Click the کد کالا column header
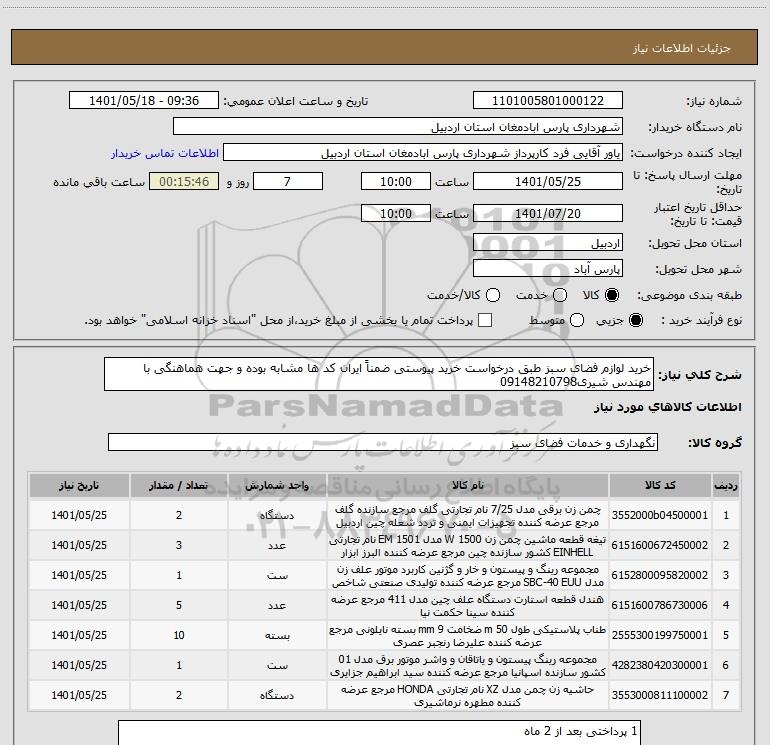This screenshot has width=770, height=745. click(x=660, y=485)
